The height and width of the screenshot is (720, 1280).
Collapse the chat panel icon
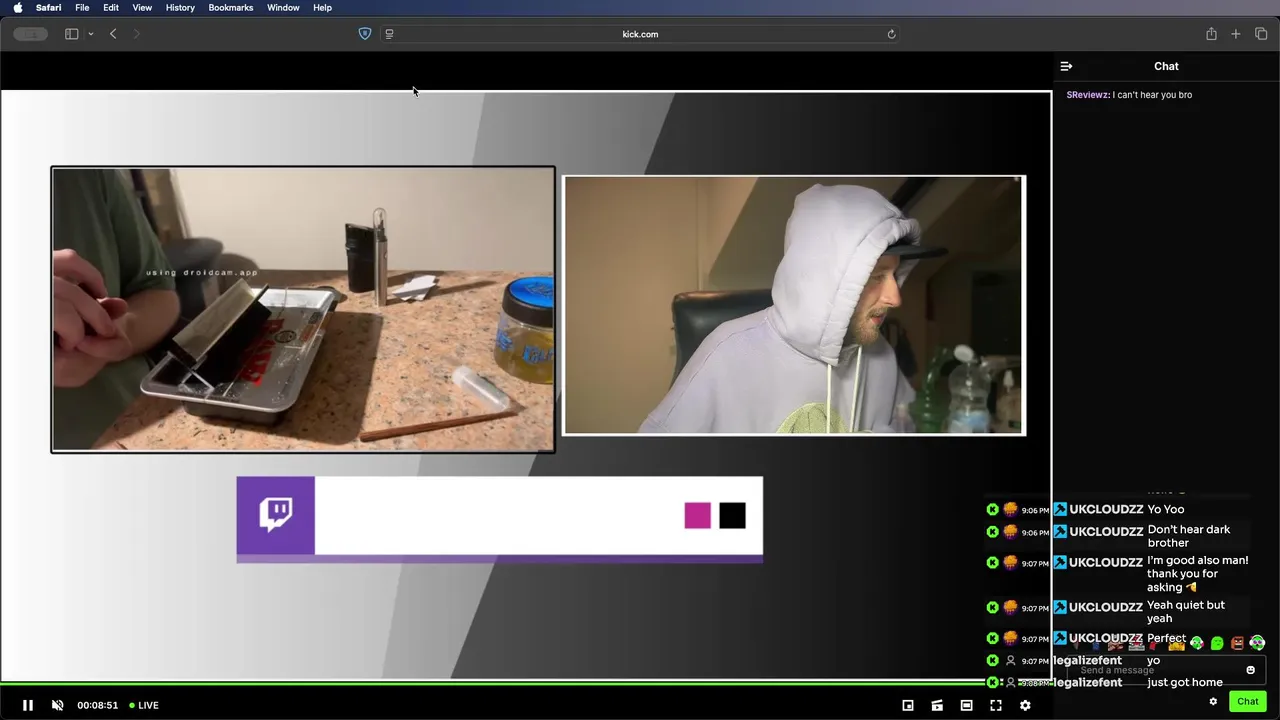[x=1066, y=66]
